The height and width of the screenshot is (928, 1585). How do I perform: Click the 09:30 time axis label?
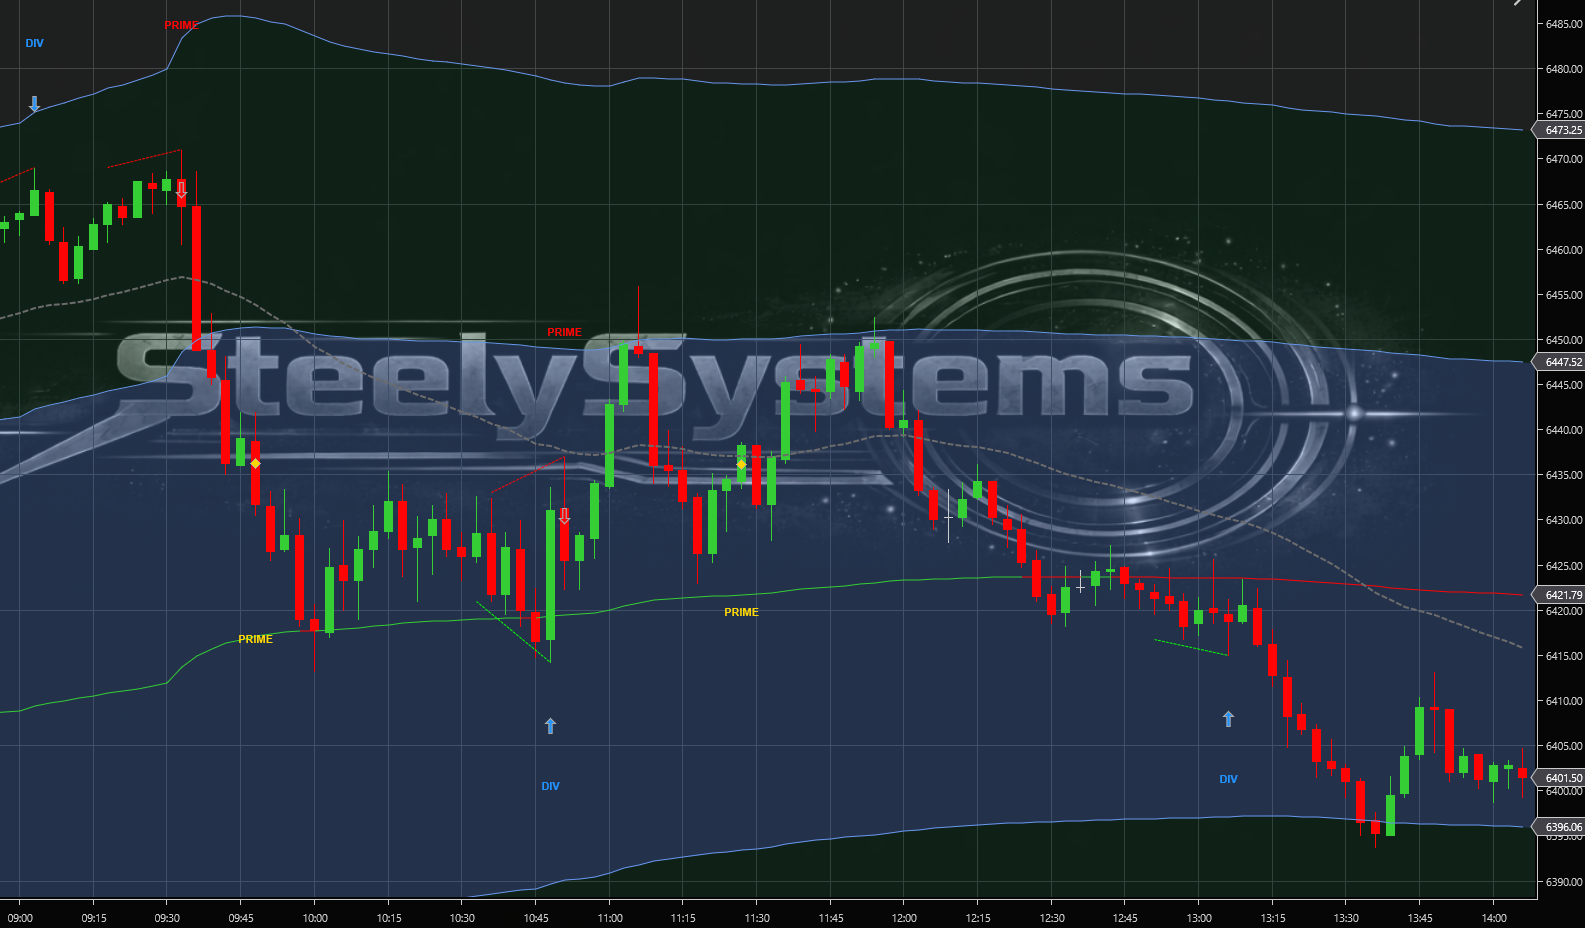pos(167,918)
